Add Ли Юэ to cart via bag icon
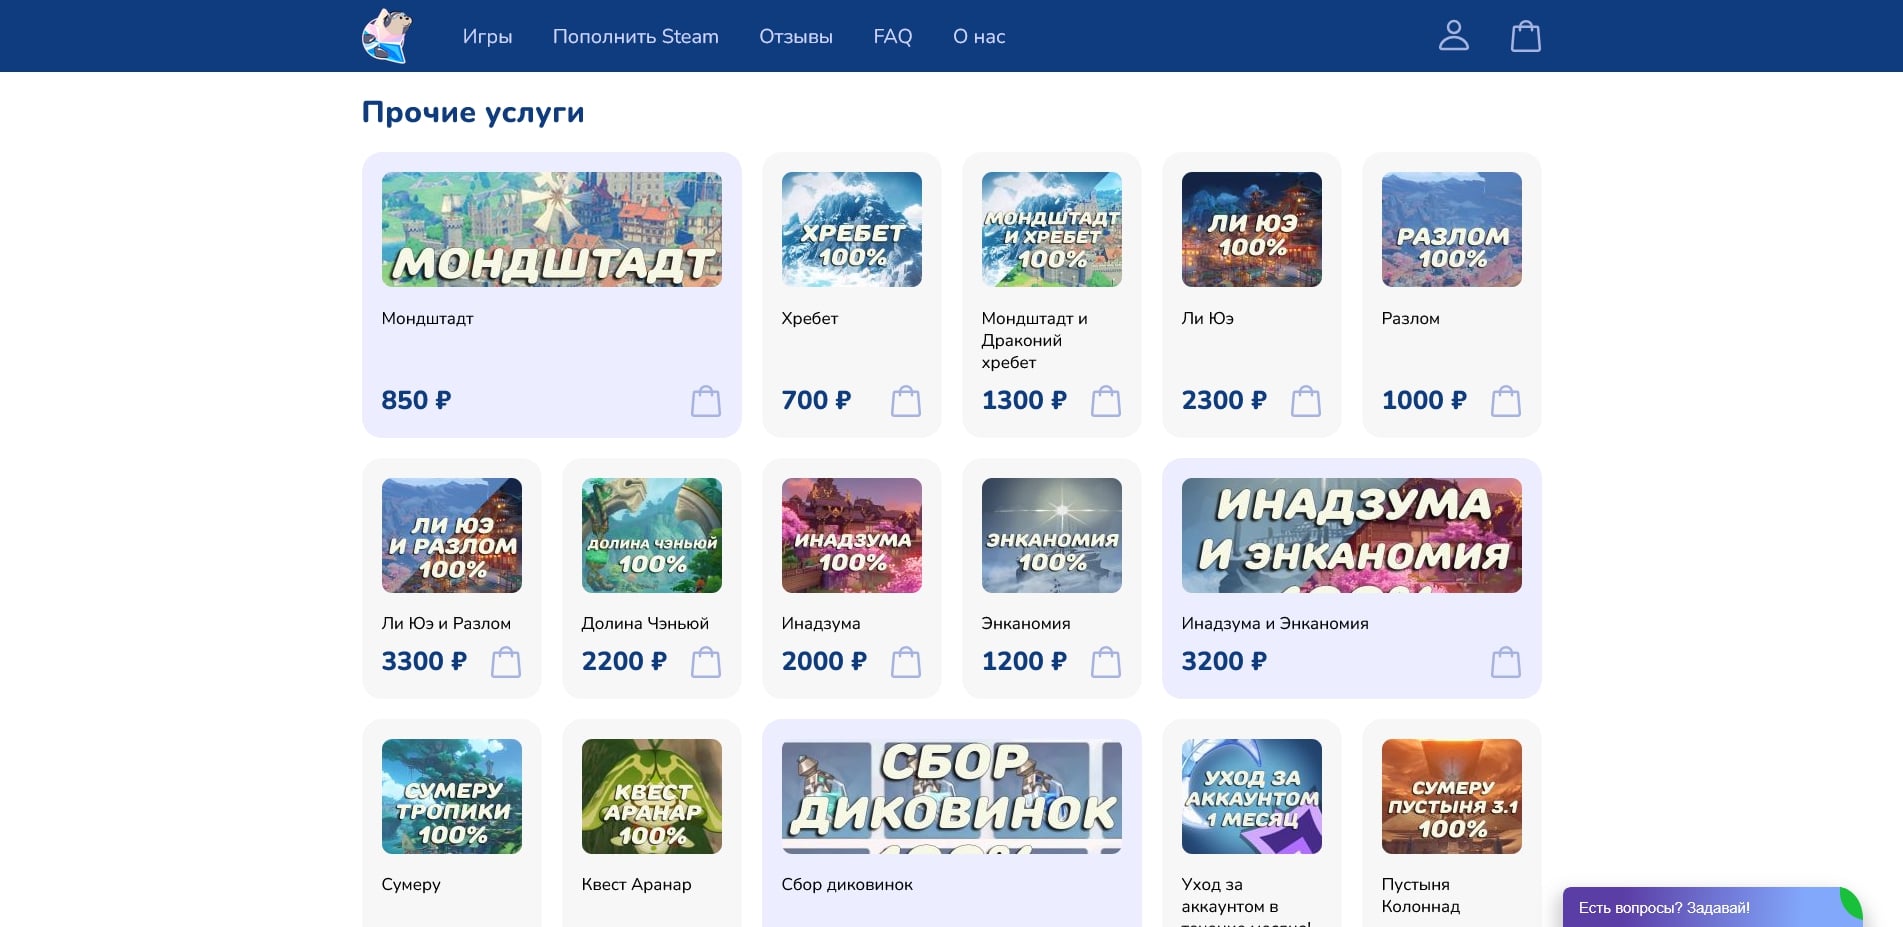The height and width of the screenshot is (927, 1903). point(1305,400)
